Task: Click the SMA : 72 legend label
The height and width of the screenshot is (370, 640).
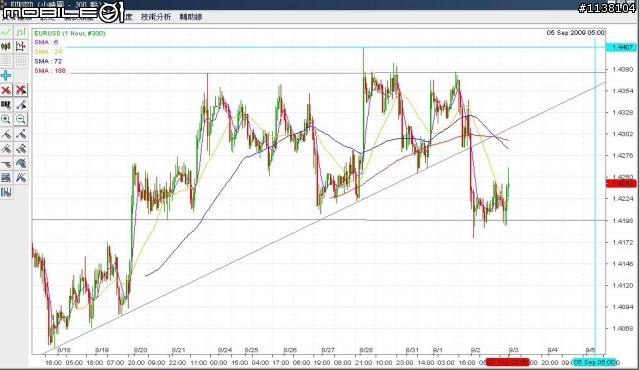Action: [48, 61]
